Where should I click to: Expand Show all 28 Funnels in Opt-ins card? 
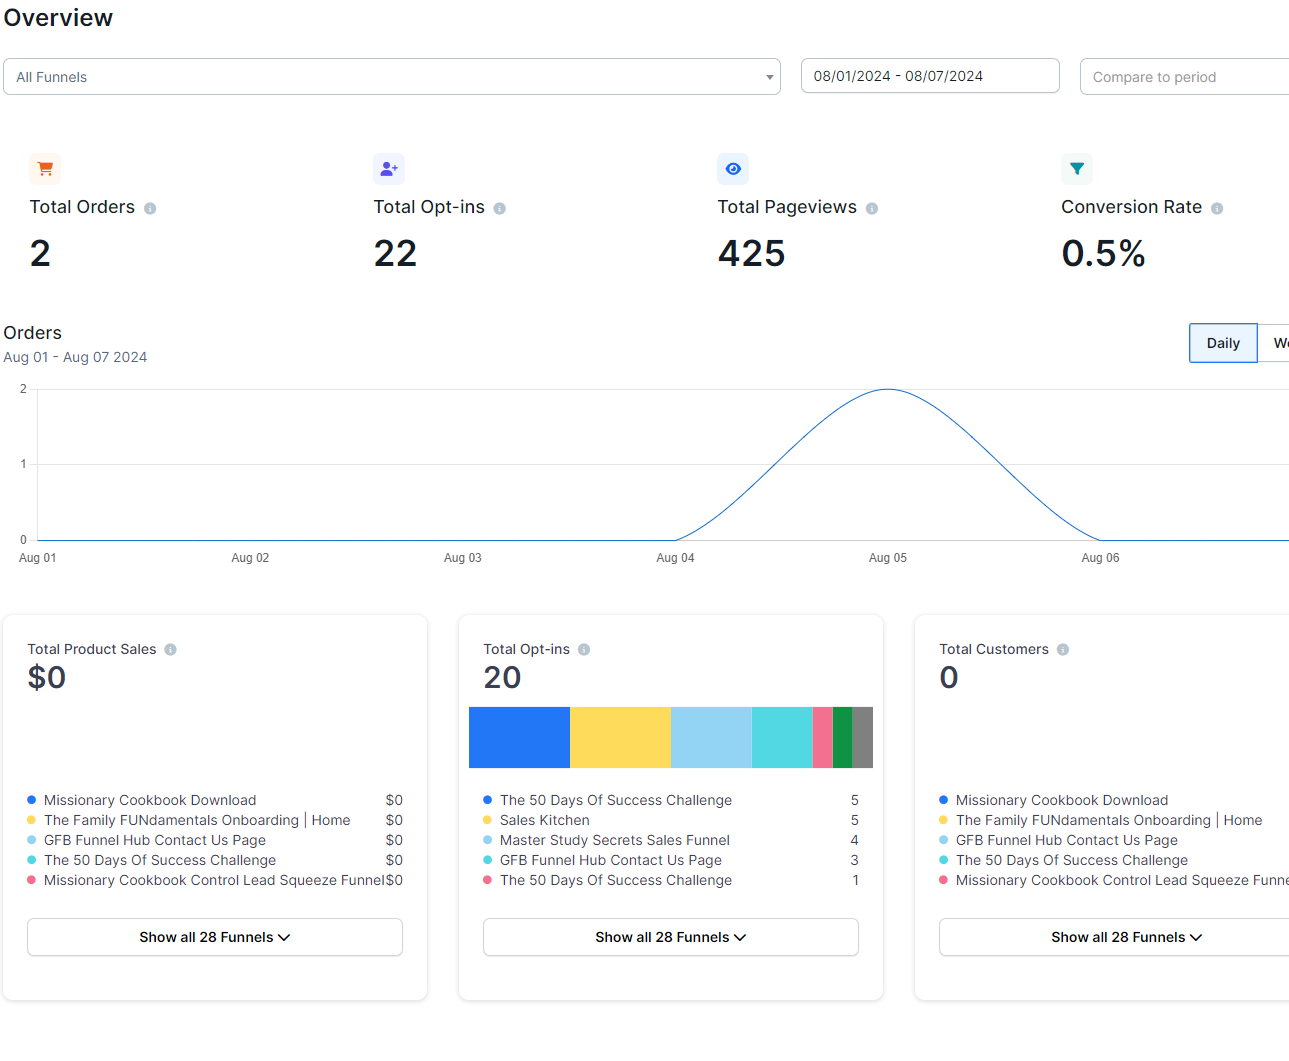click(671, 937)
